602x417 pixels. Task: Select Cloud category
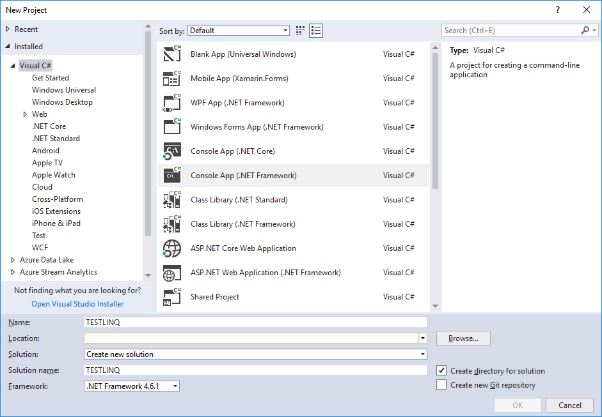(42, 187)
